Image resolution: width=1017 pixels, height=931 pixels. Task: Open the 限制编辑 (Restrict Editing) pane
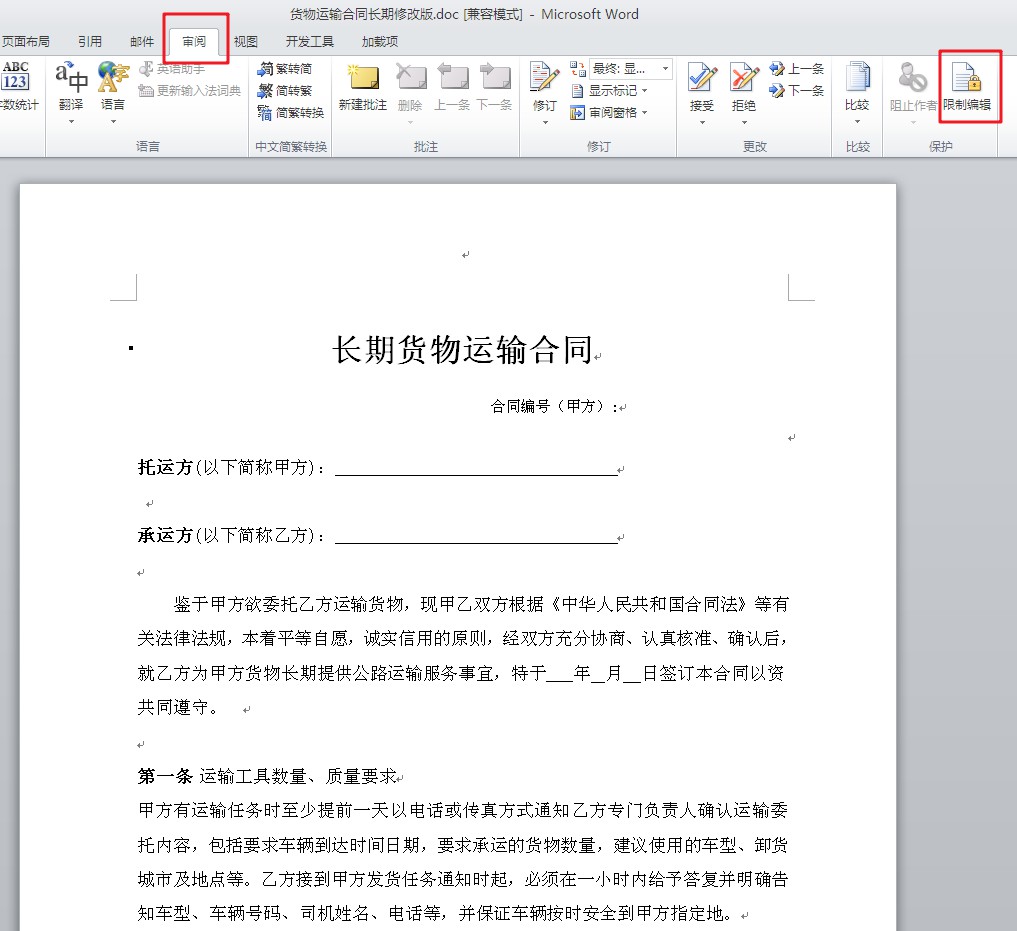pyautogui.click(x=969, y=85)
